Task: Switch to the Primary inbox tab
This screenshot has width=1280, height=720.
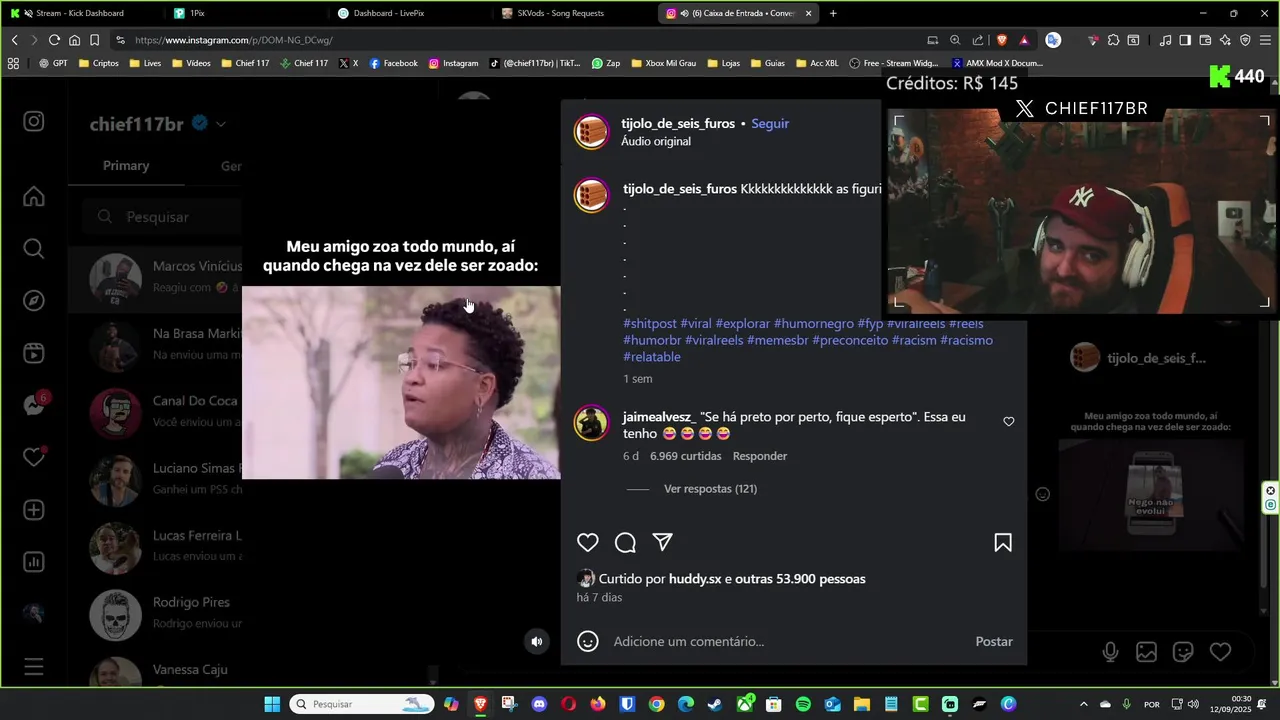Action: click(x=126, y=166)
